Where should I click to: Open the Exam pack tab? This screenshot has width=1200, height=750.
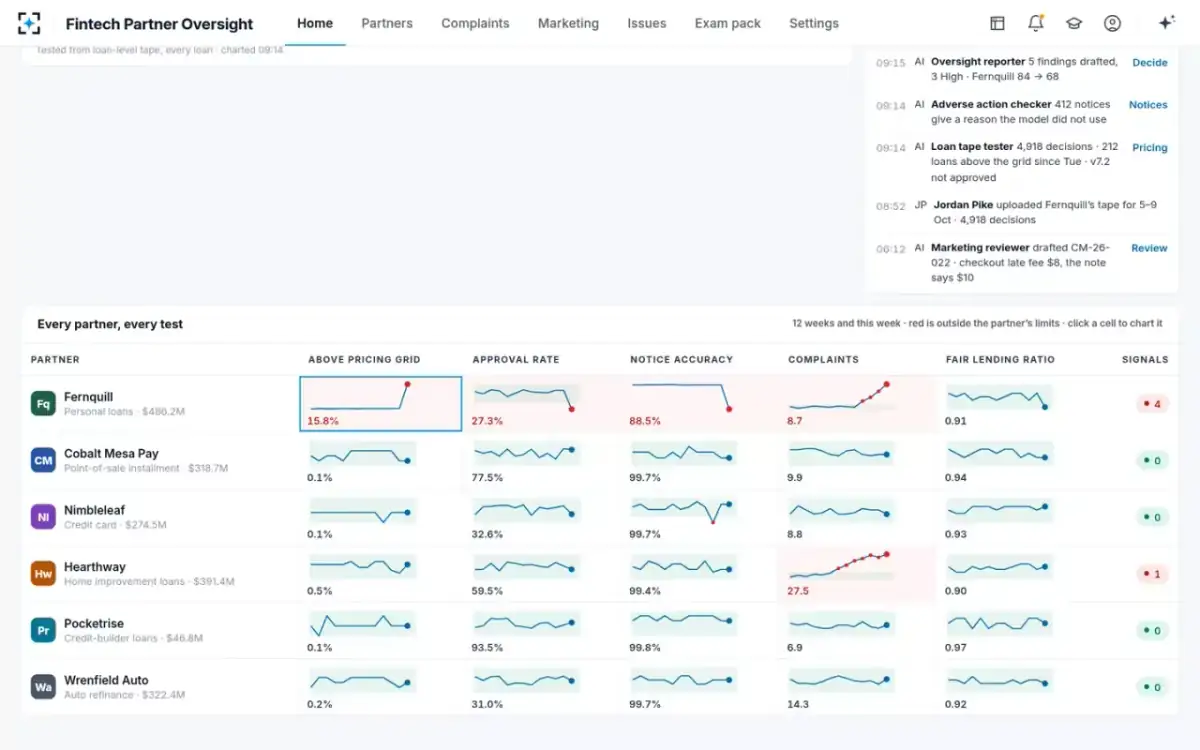(728, 23)
